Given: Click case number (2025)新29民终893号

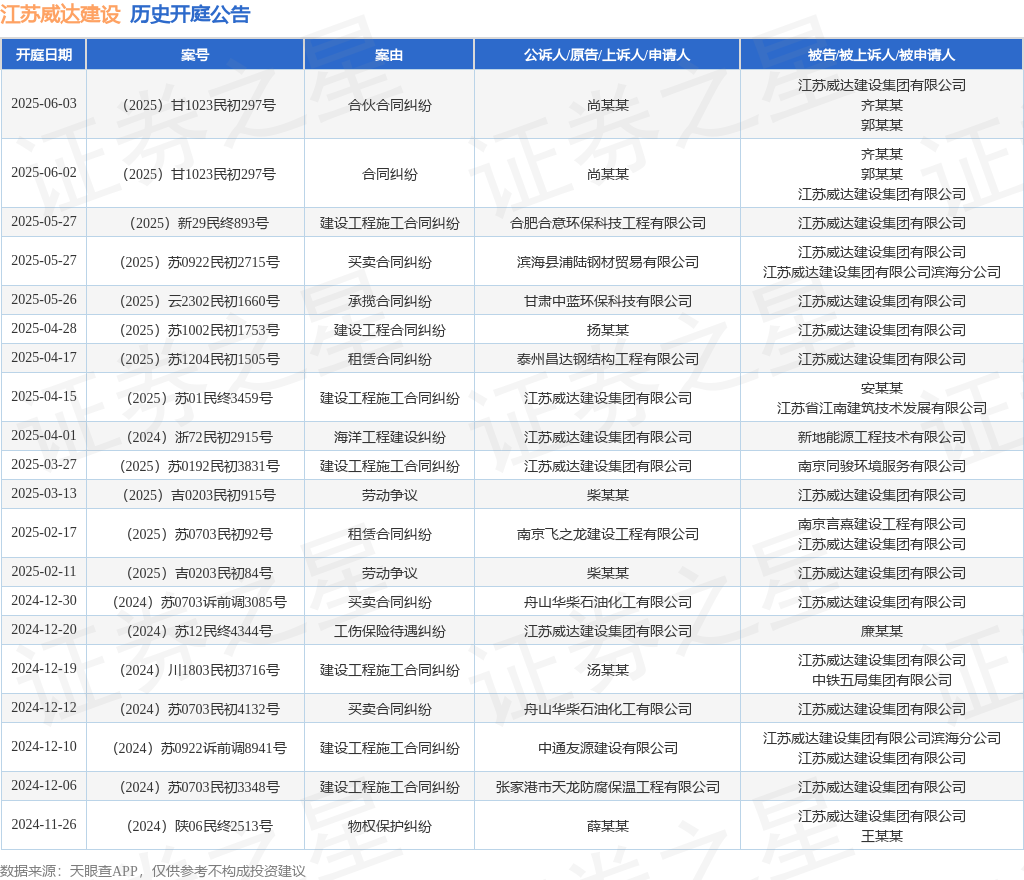Looking at the screenshot, I should pos(199,223).
